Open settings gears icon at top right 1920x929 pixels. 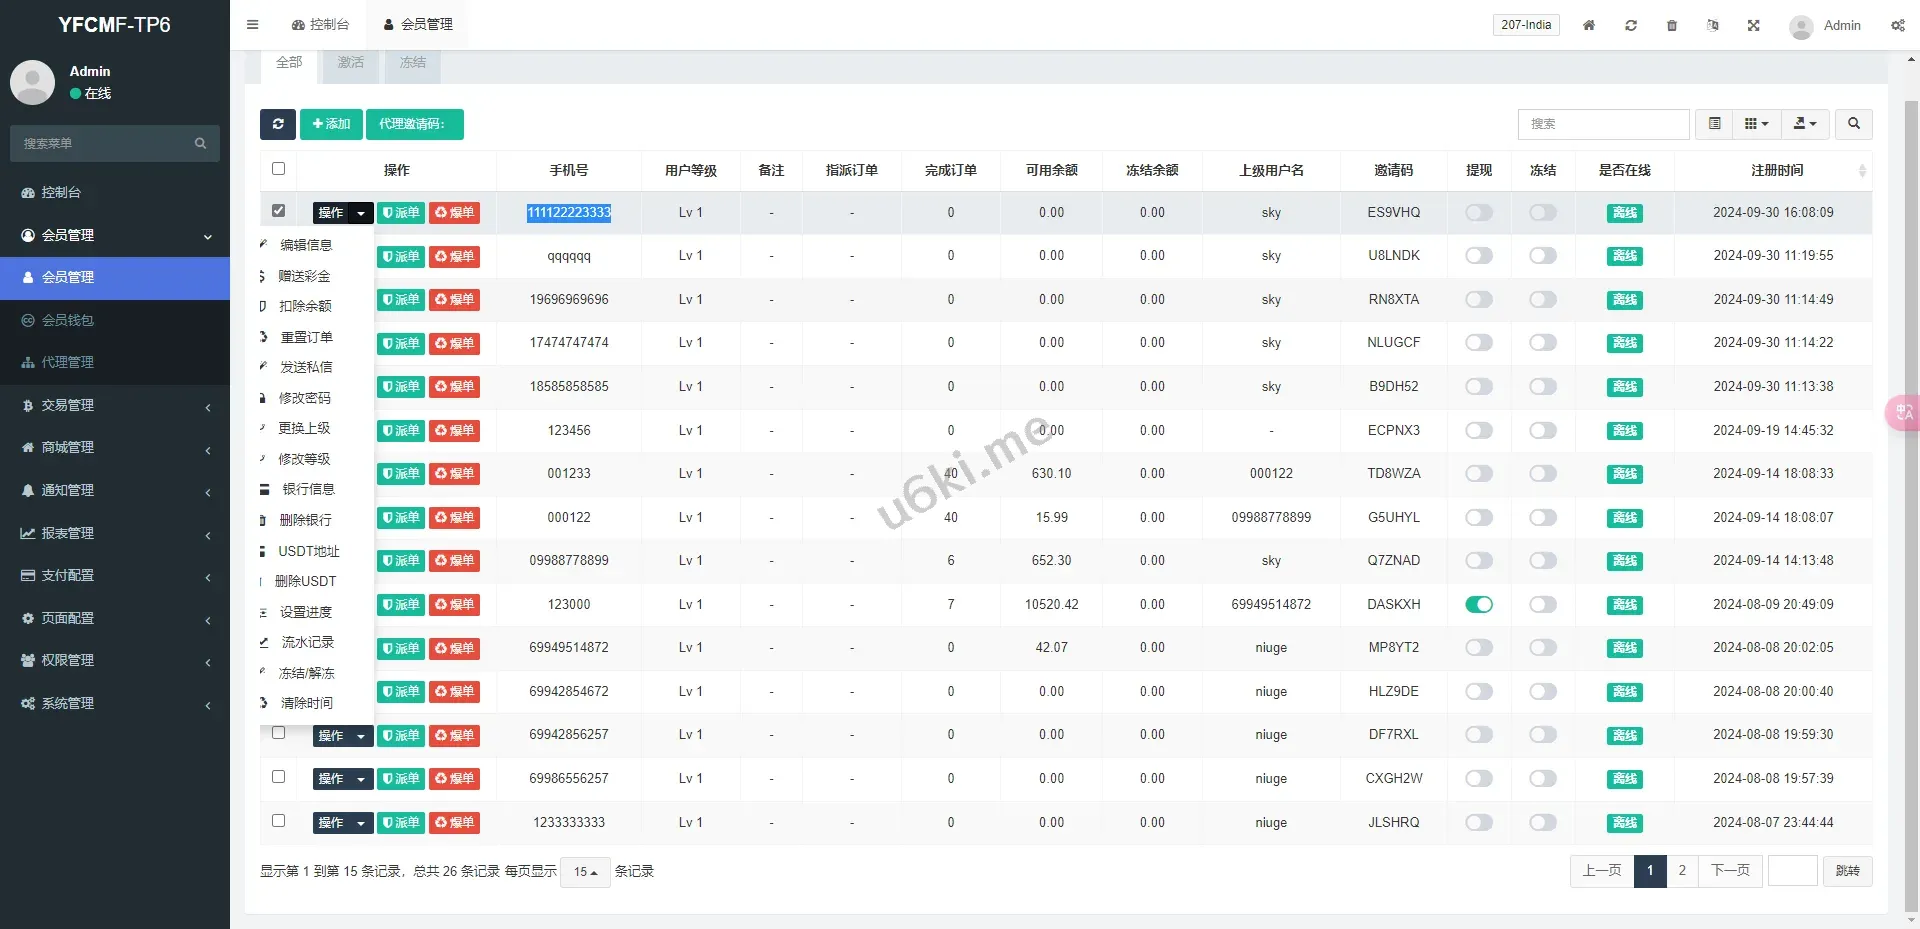1897,25
